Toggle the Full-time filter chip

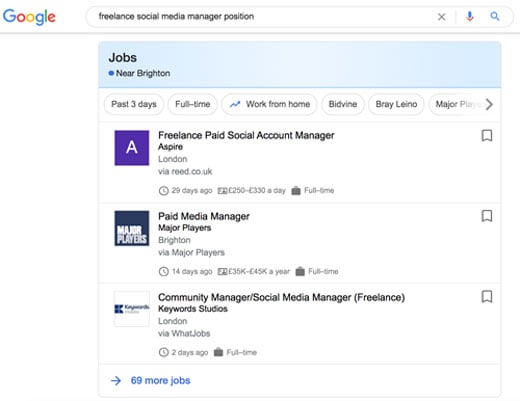[x=193, y=104]
